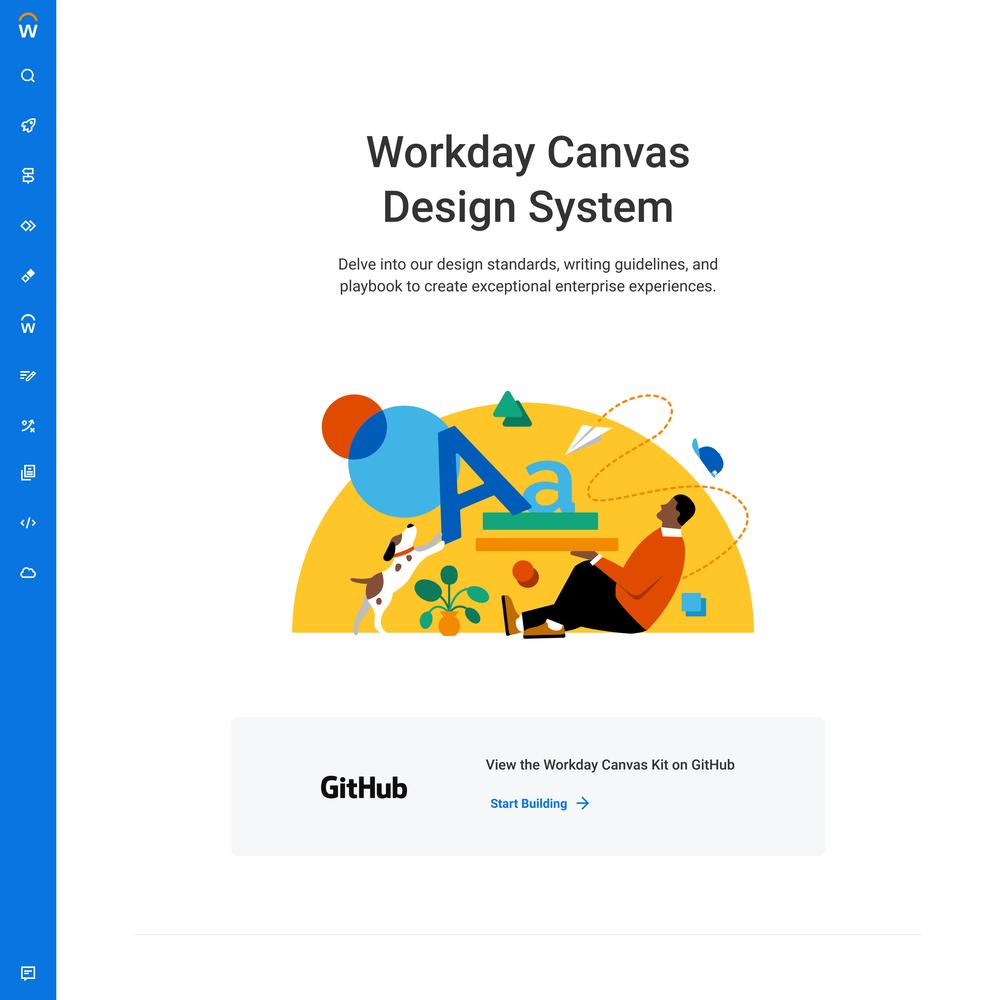Click the hero typography illustration
This screenshot has width=1000, height=1000.
pyautogui.click(x=523, y=514)
